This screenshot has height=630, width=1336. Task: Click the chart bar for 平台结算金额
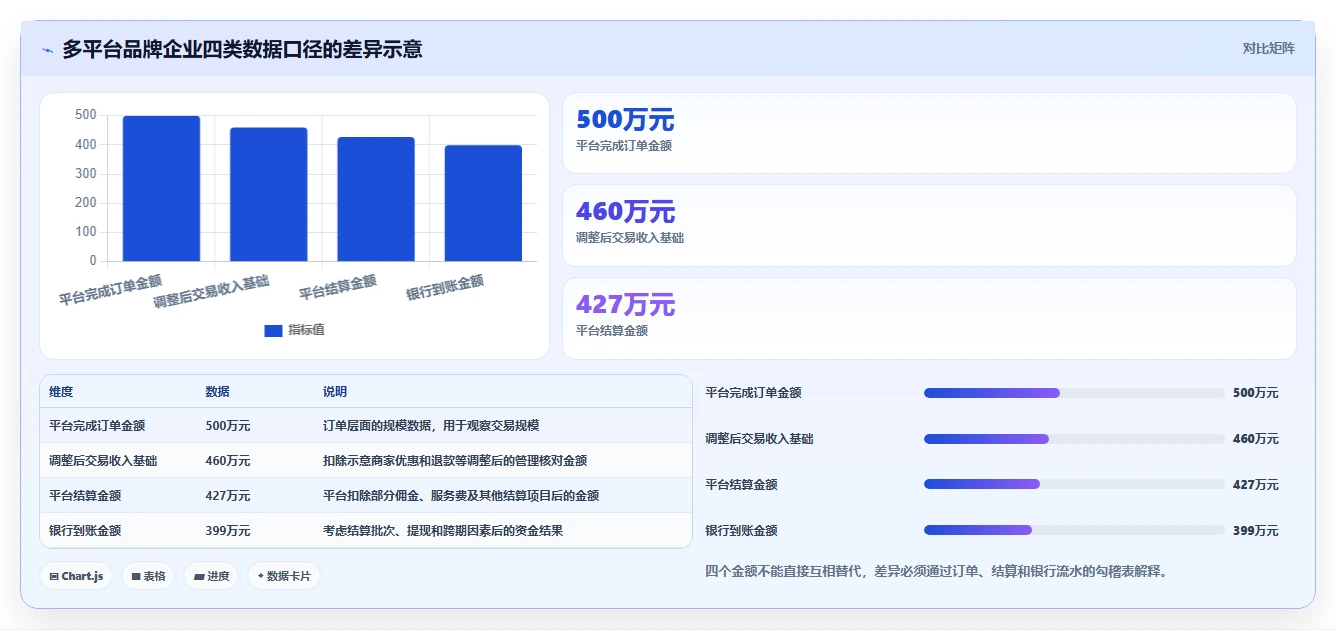[x=376, y=199]
